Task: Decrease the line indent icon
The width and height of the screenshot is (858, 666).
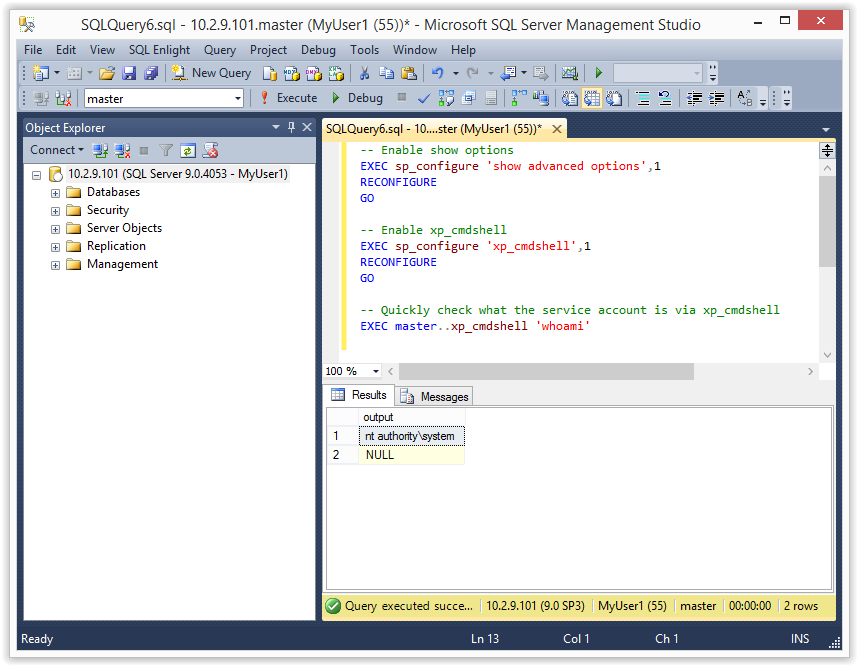Action: coord(694,99)
